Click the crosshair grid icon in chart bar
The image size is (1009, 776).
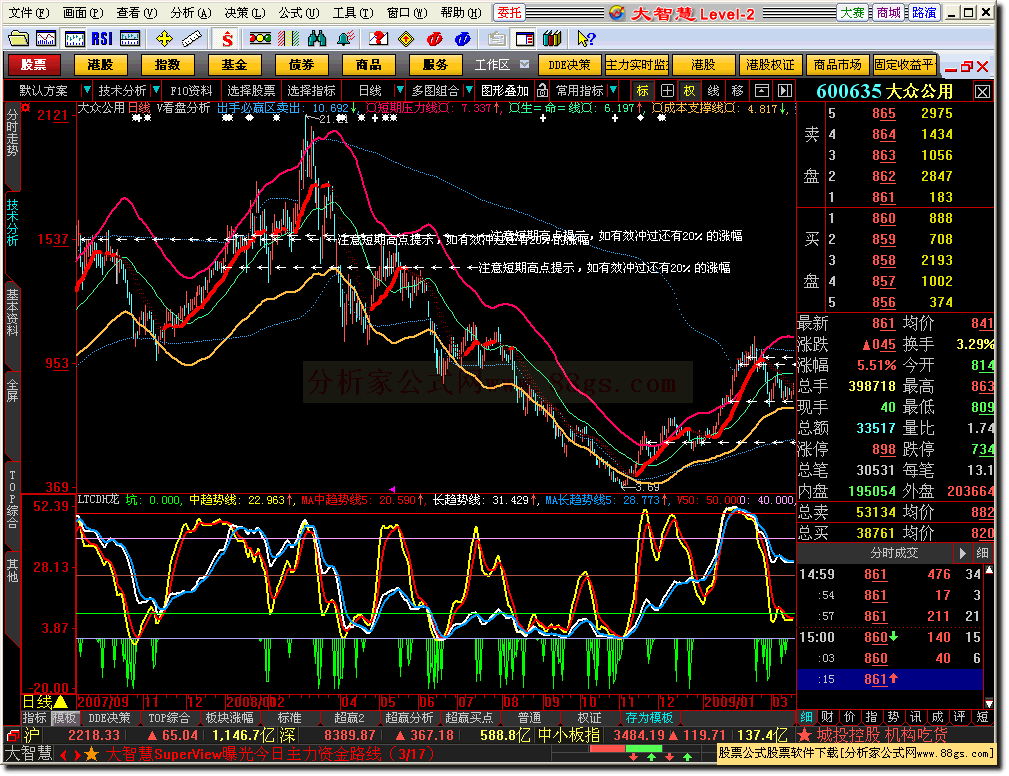pyautogui.click(x=667, y=91)
